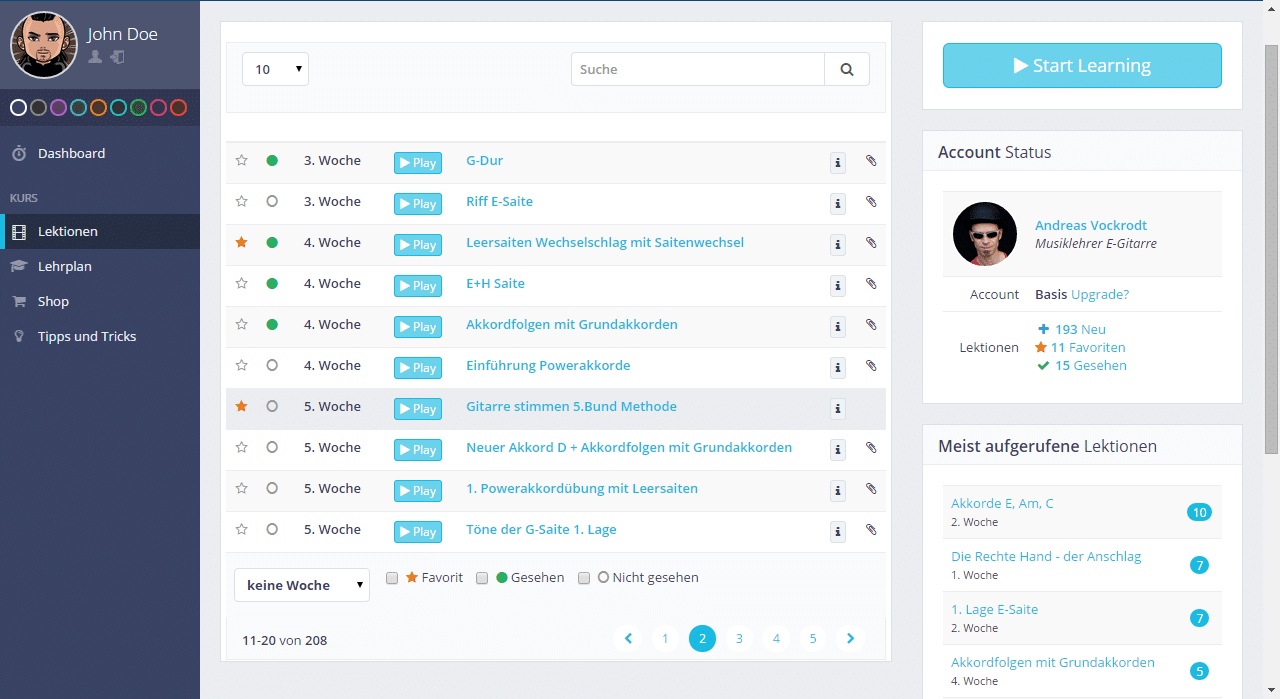Open Andreas Vockrodt profile link

(x=1091, y=225)
